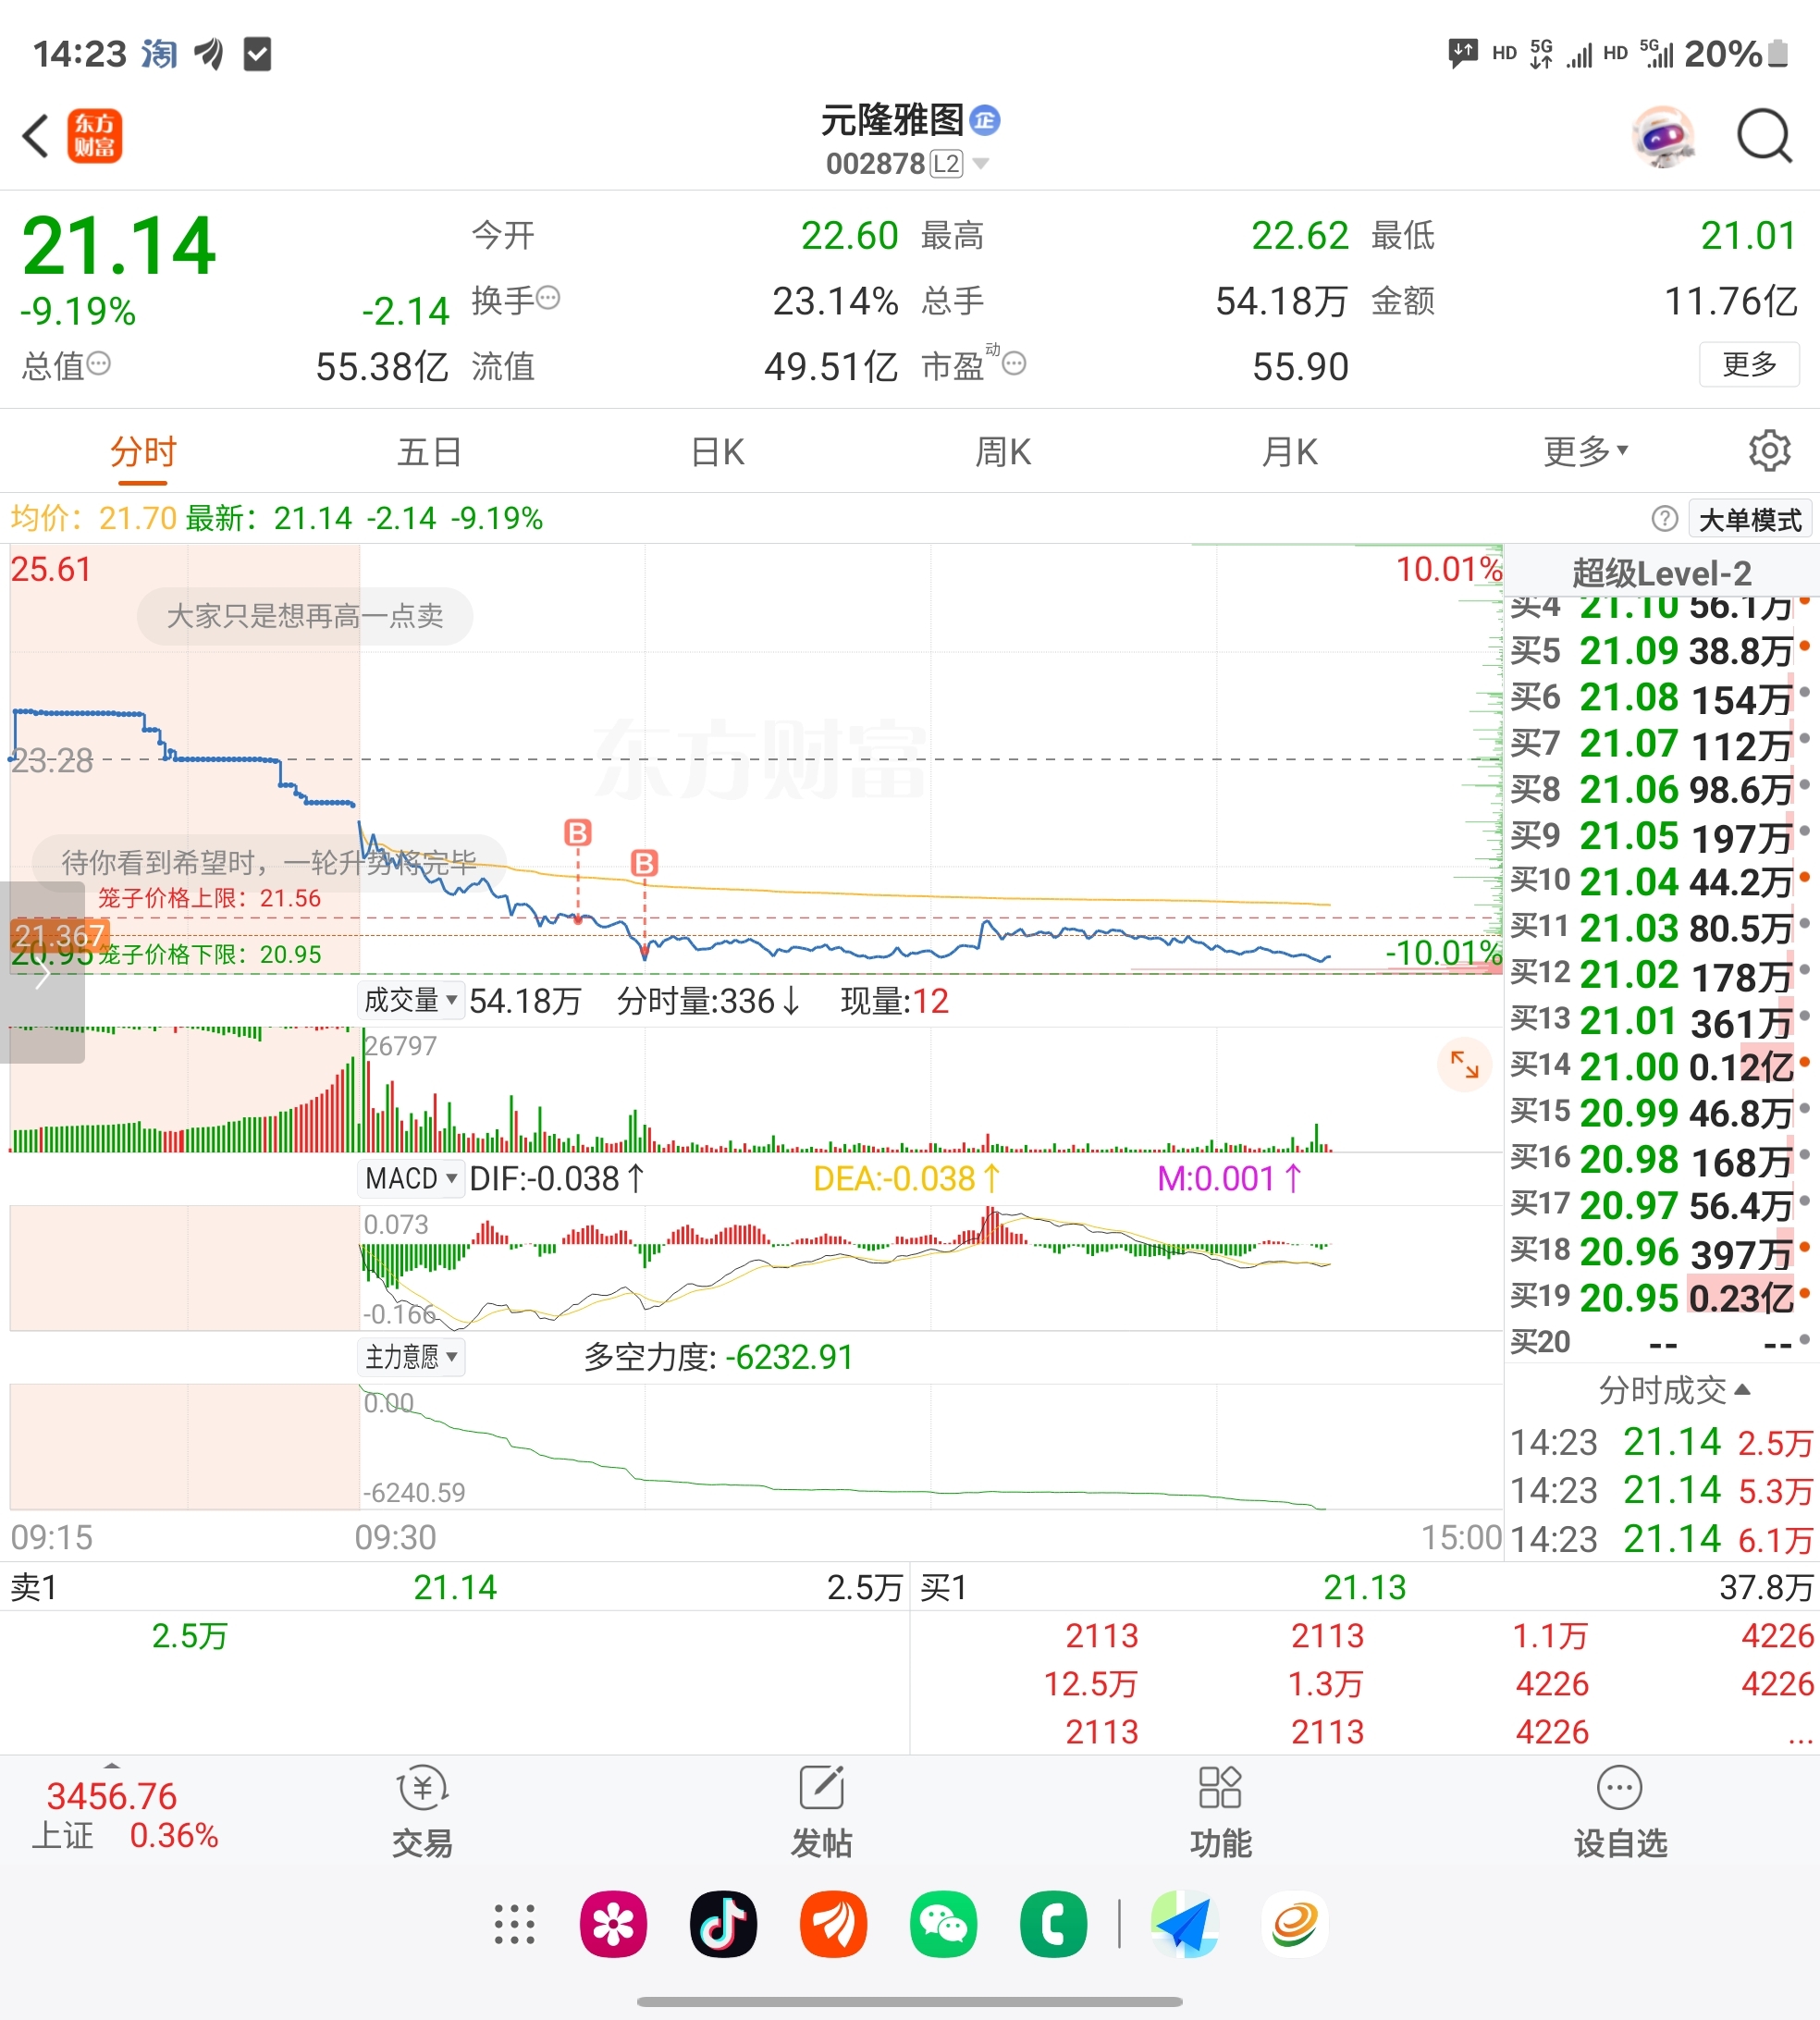Viewport: 1820px width, 2020px height.
Task: Collapse the 分时成交 section
Action: 1674,1390
